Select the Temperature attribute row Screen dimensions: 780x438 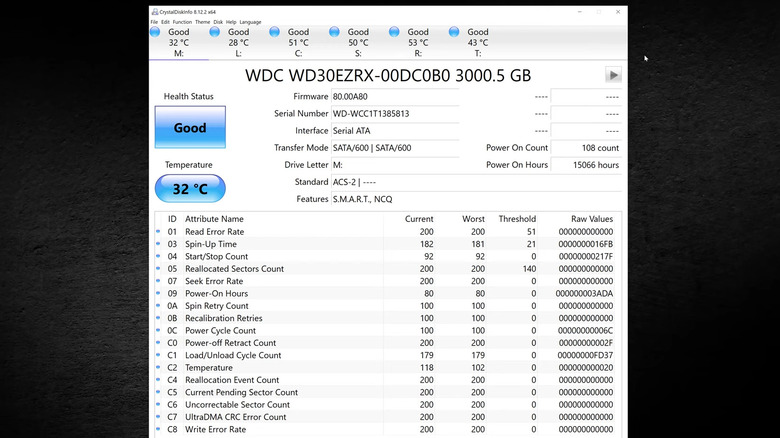pos(390,368)
